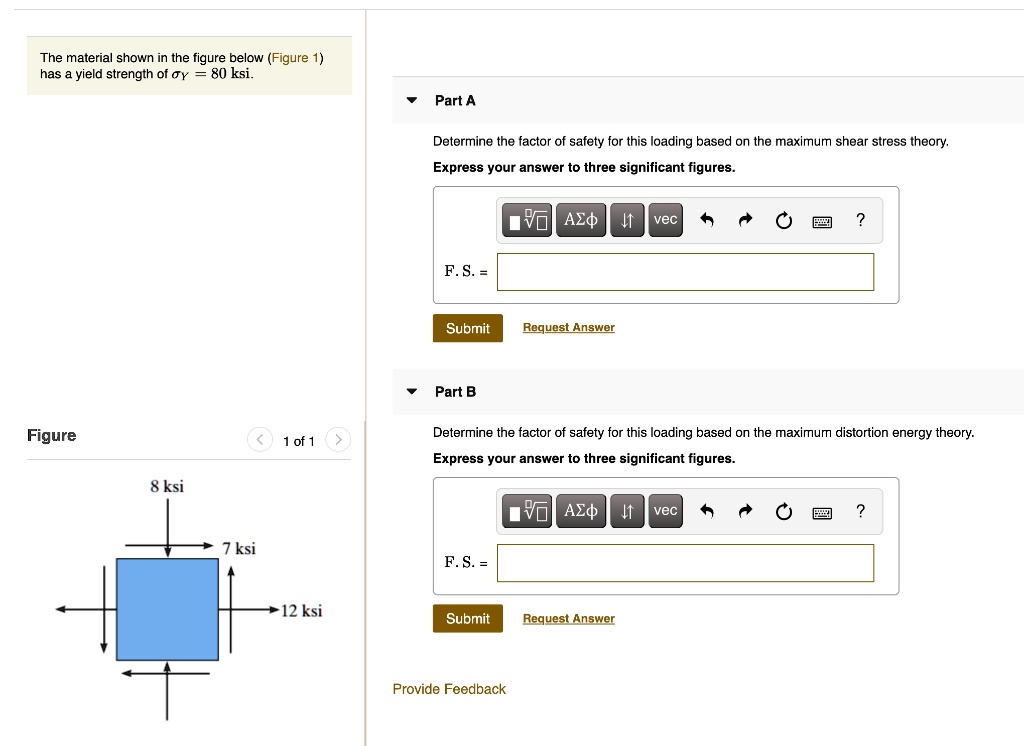Collapse the Part A section
This screenshot has width=1024, height=746.
(x=411, y=100)
